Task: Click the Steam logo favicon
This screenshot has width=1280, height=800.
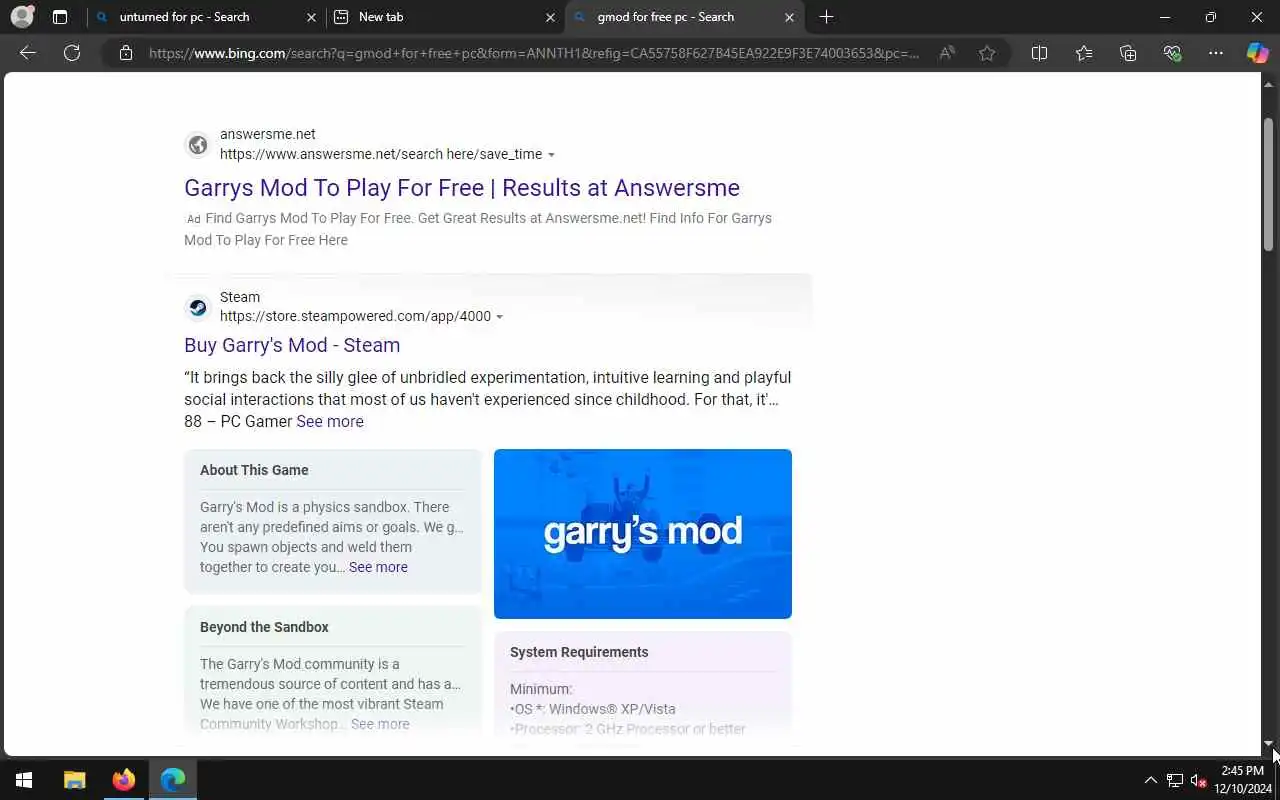Action: pos(198,307)
